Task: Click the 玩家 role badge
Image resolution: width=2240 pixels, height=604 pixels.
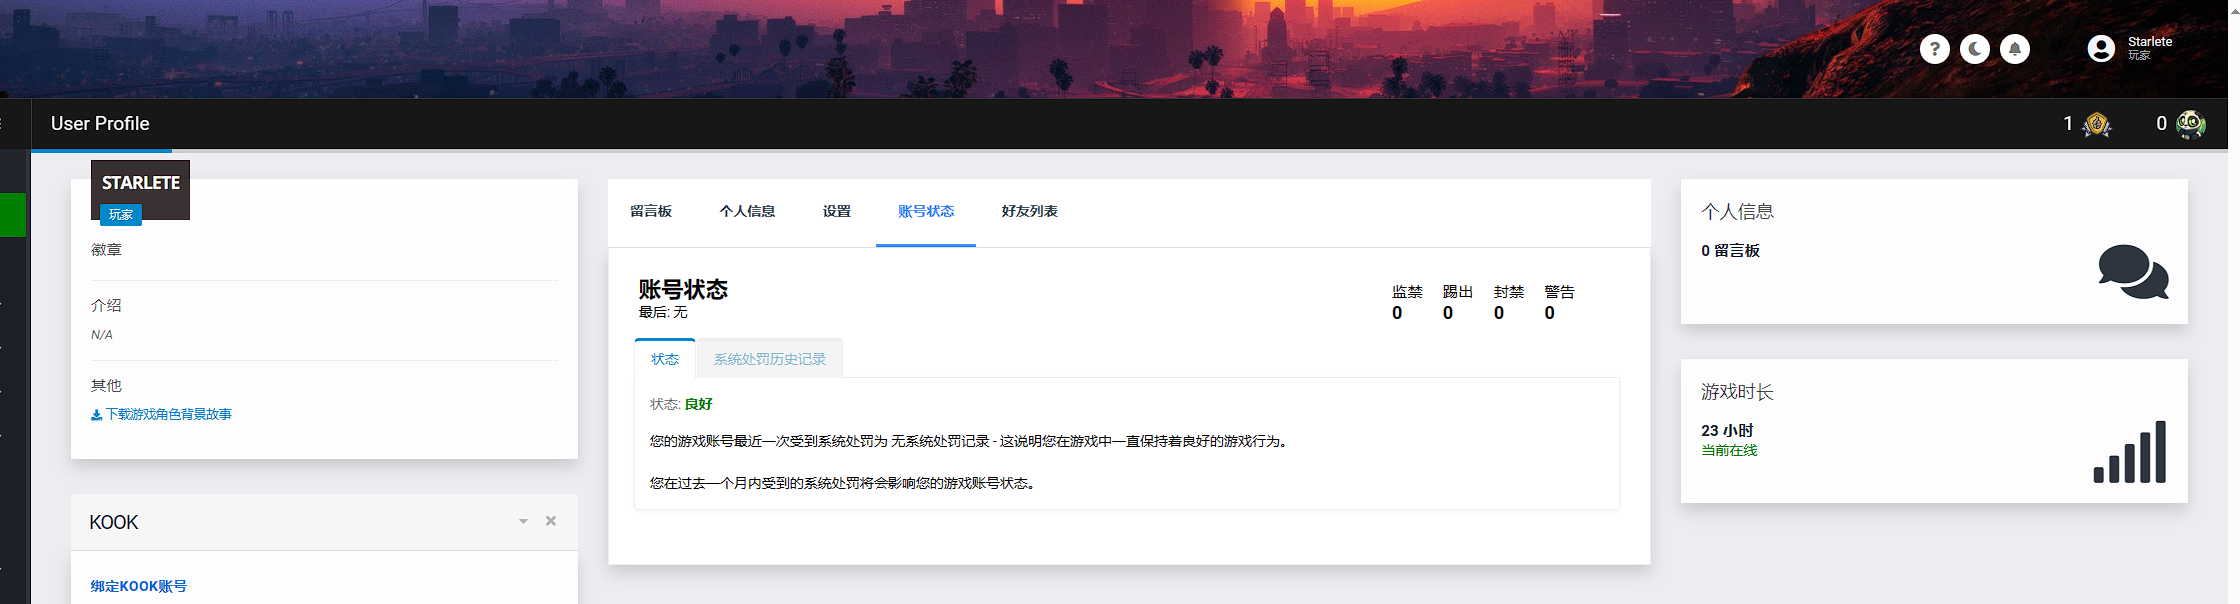Action: pyautogui.click(x=121, y=214)
